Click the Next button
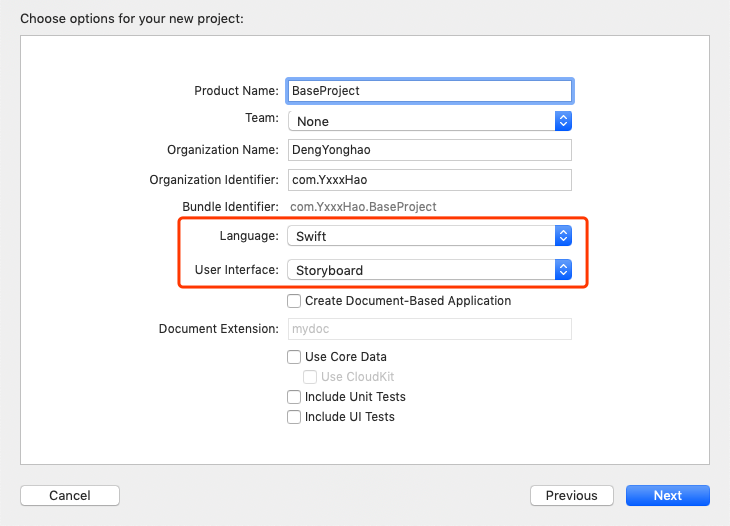Image resolution: width=730 pixels, height=526 pixels. pyautogui.click(x=667, y=496)
